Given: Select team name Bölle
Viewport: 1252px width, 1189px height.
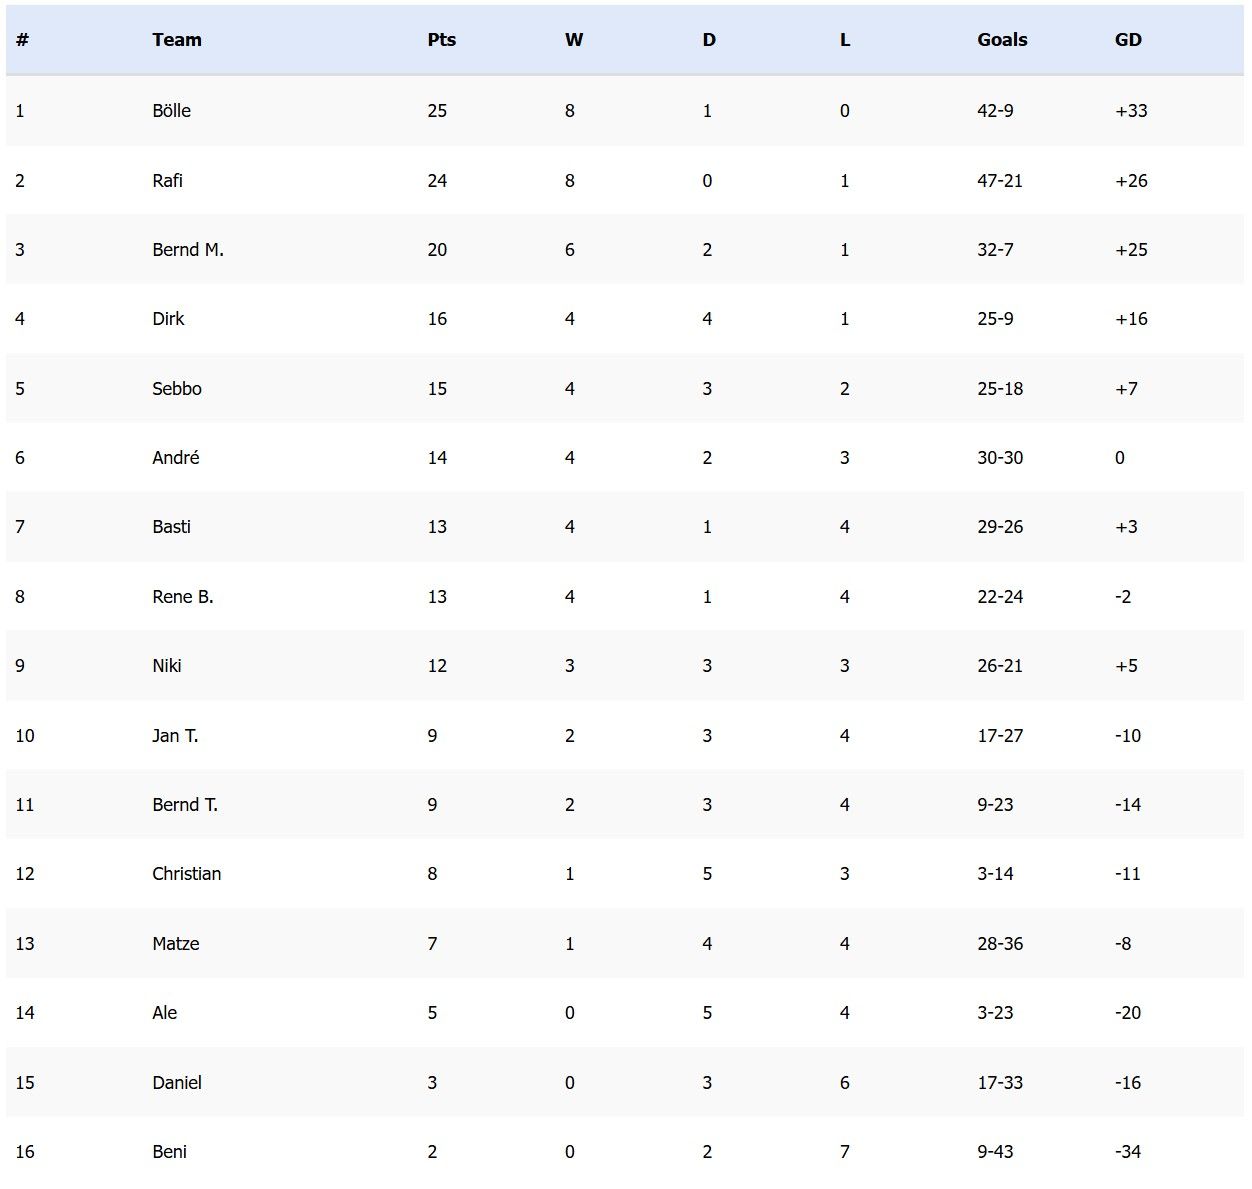Looking at the screenshot, I should coord(171,111).
